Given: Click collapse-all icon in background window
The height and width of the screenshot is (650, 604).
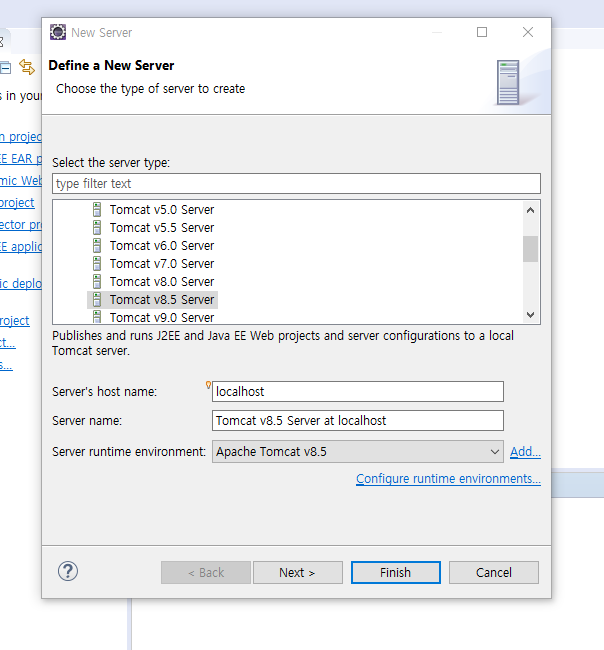Looking at the screenshot, I should 5,68.
